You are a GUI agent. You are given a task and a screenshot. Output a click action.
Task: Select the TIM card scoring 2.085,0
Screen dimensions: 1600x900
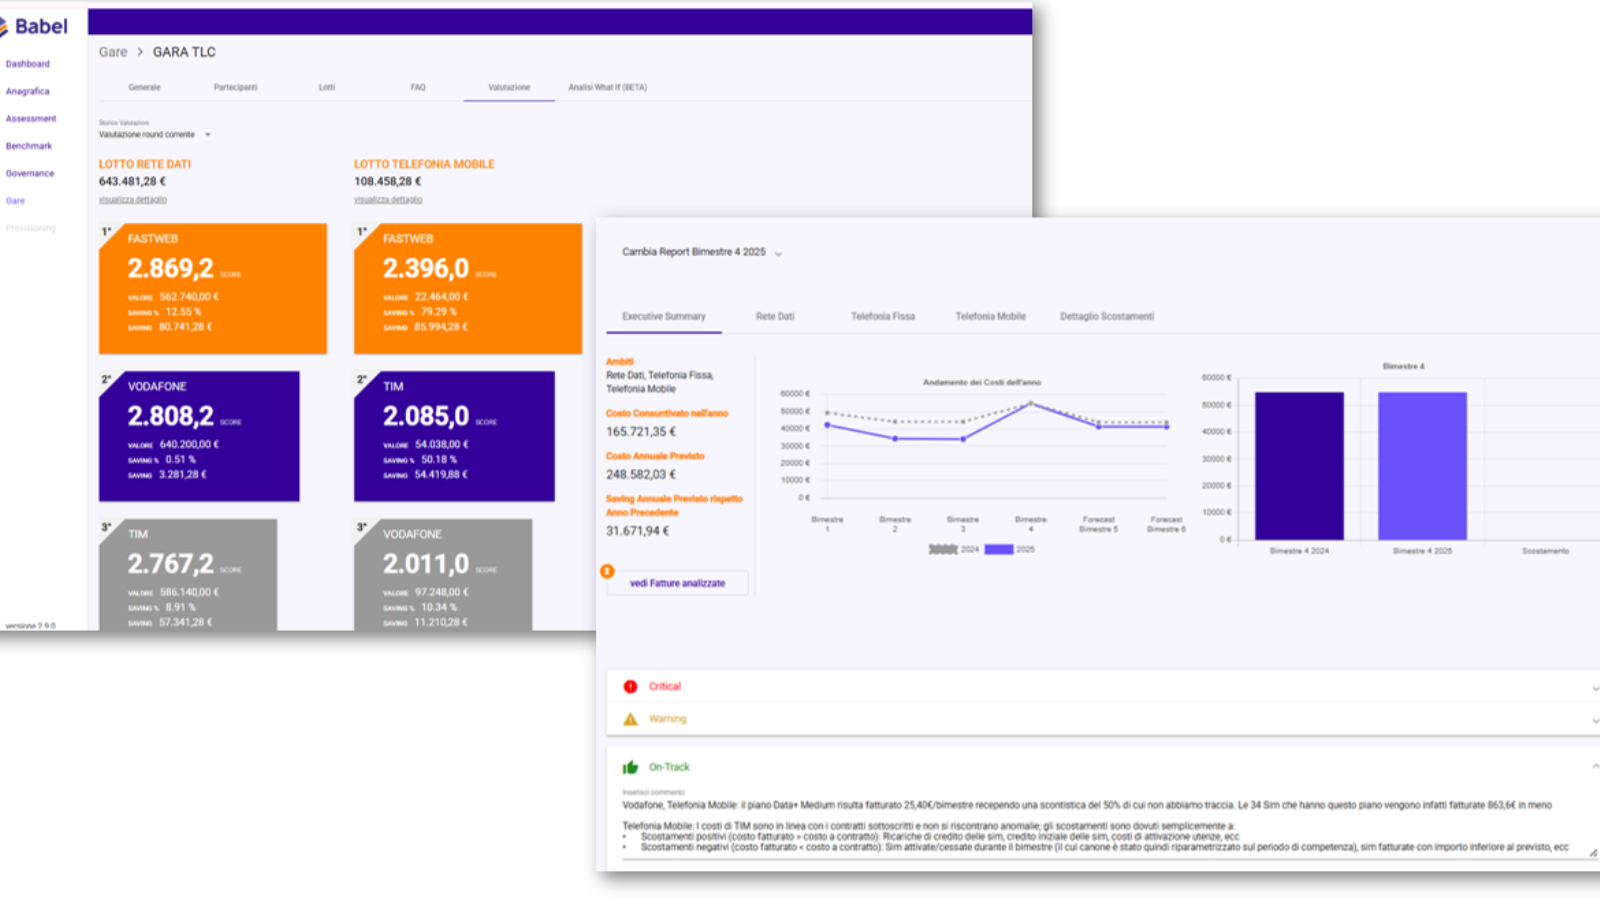[x=454, y=437]
